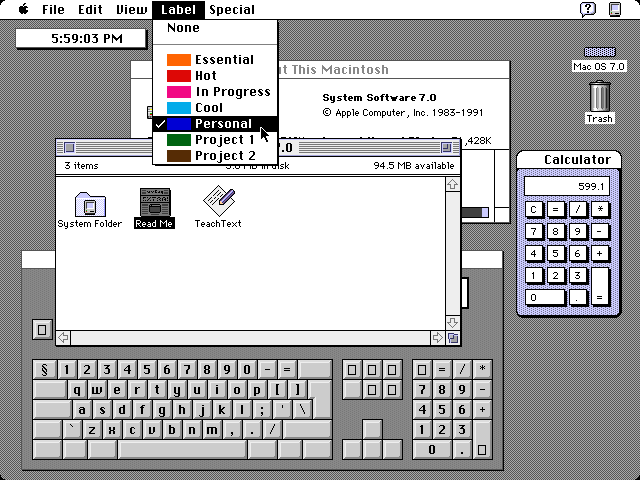640x480 pixels.
Task: Click the Finder window's vertical scrollbar track
Action: pyautogui.click(x=452, y=254)
